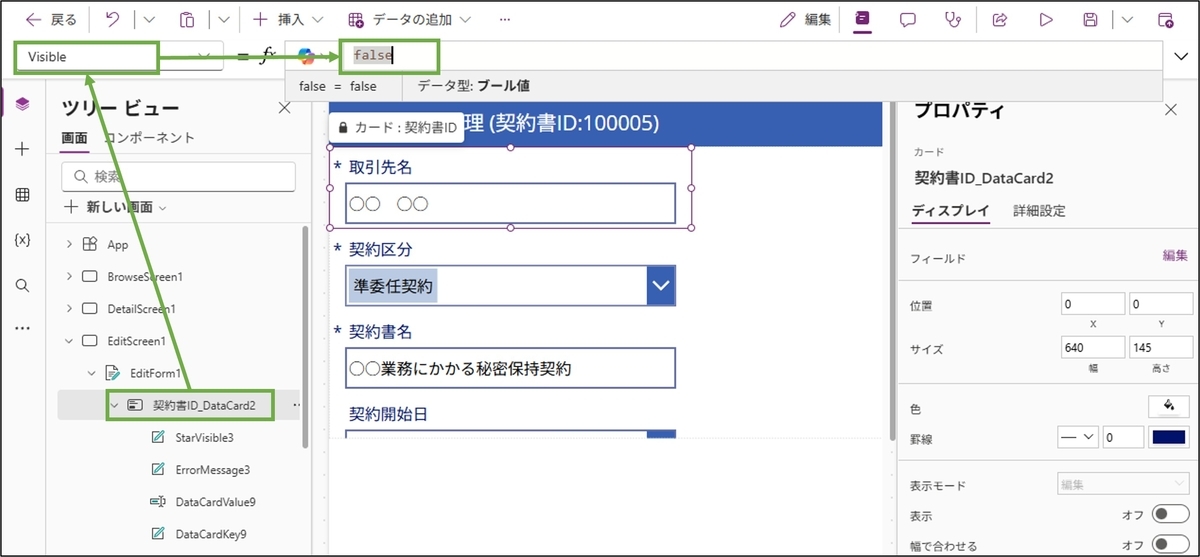The height and width of the screenshot is (557, 1200).
Task: Click the 編集 pencil button in toolbar
Action: coord(805,19)
